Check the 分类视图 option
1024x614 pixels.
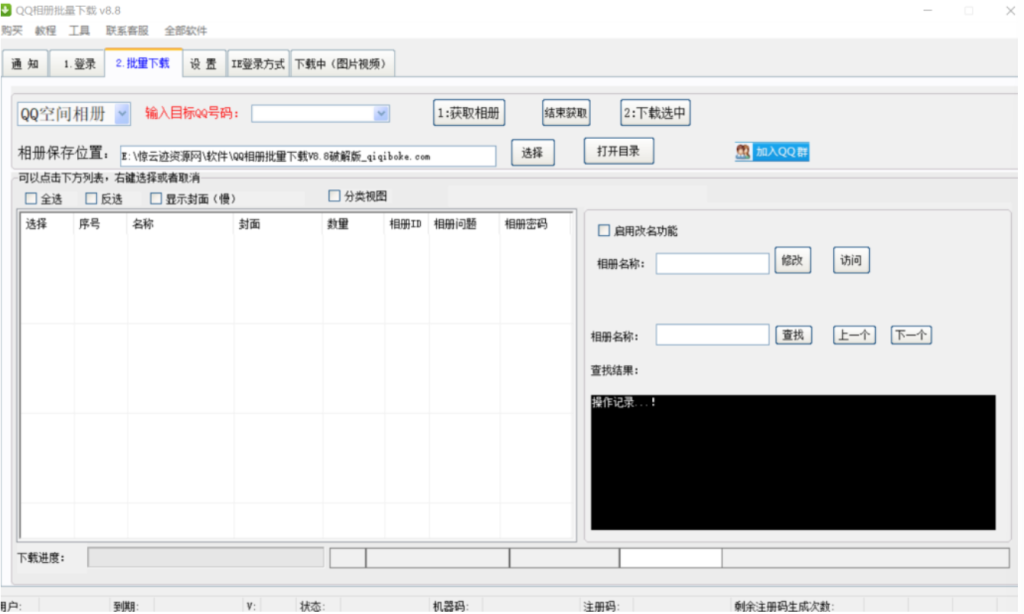pos(335,195)
